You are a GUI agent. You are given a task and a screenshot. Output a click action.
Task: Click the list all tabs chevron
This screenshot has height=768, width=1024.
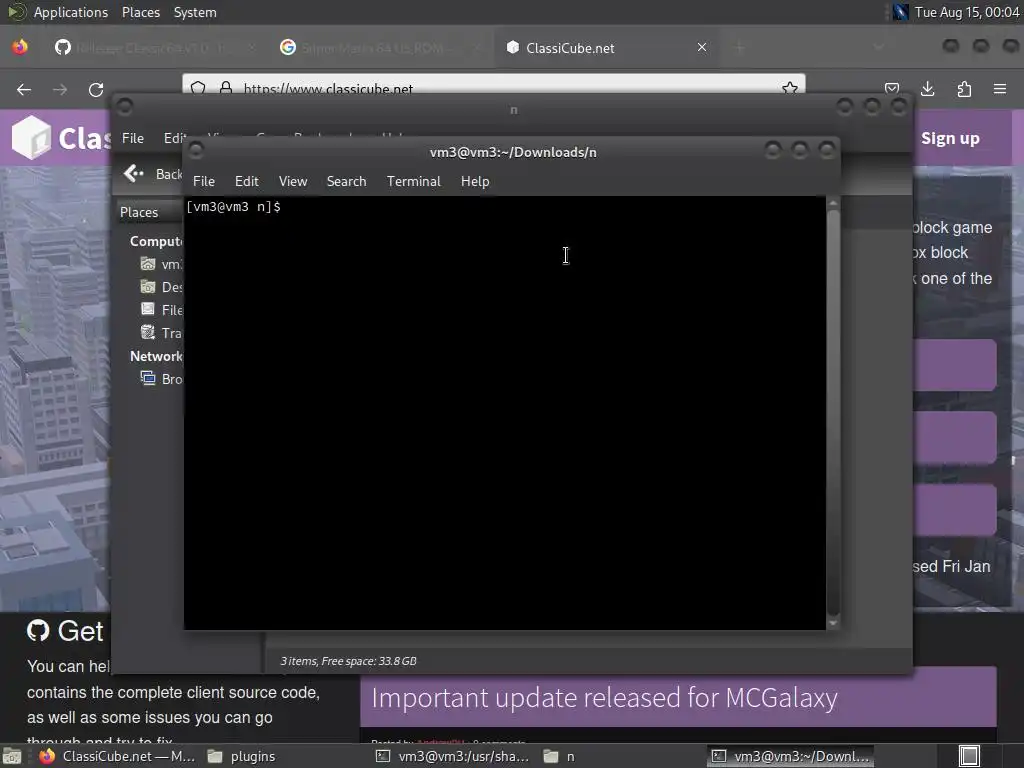[879, 47]
